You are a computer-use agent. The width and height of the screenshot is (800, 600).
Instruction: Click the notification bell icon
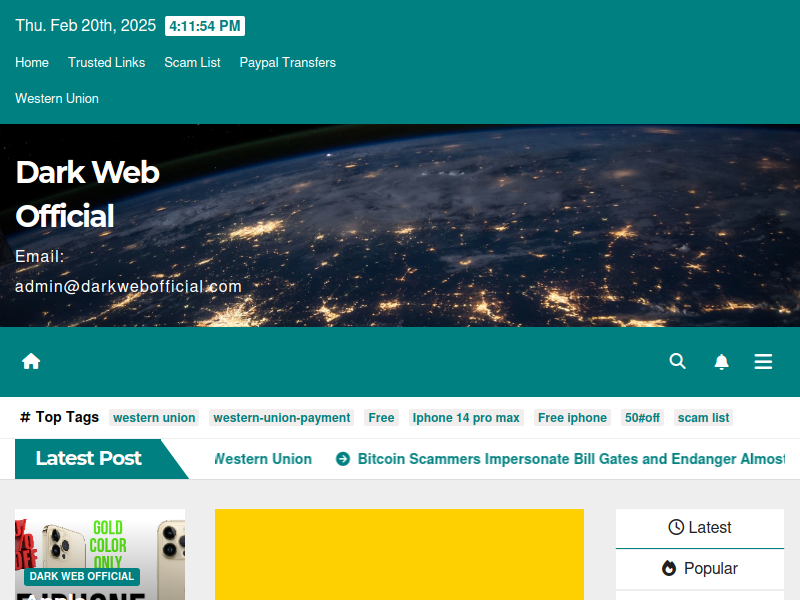[x=721, y=361]
